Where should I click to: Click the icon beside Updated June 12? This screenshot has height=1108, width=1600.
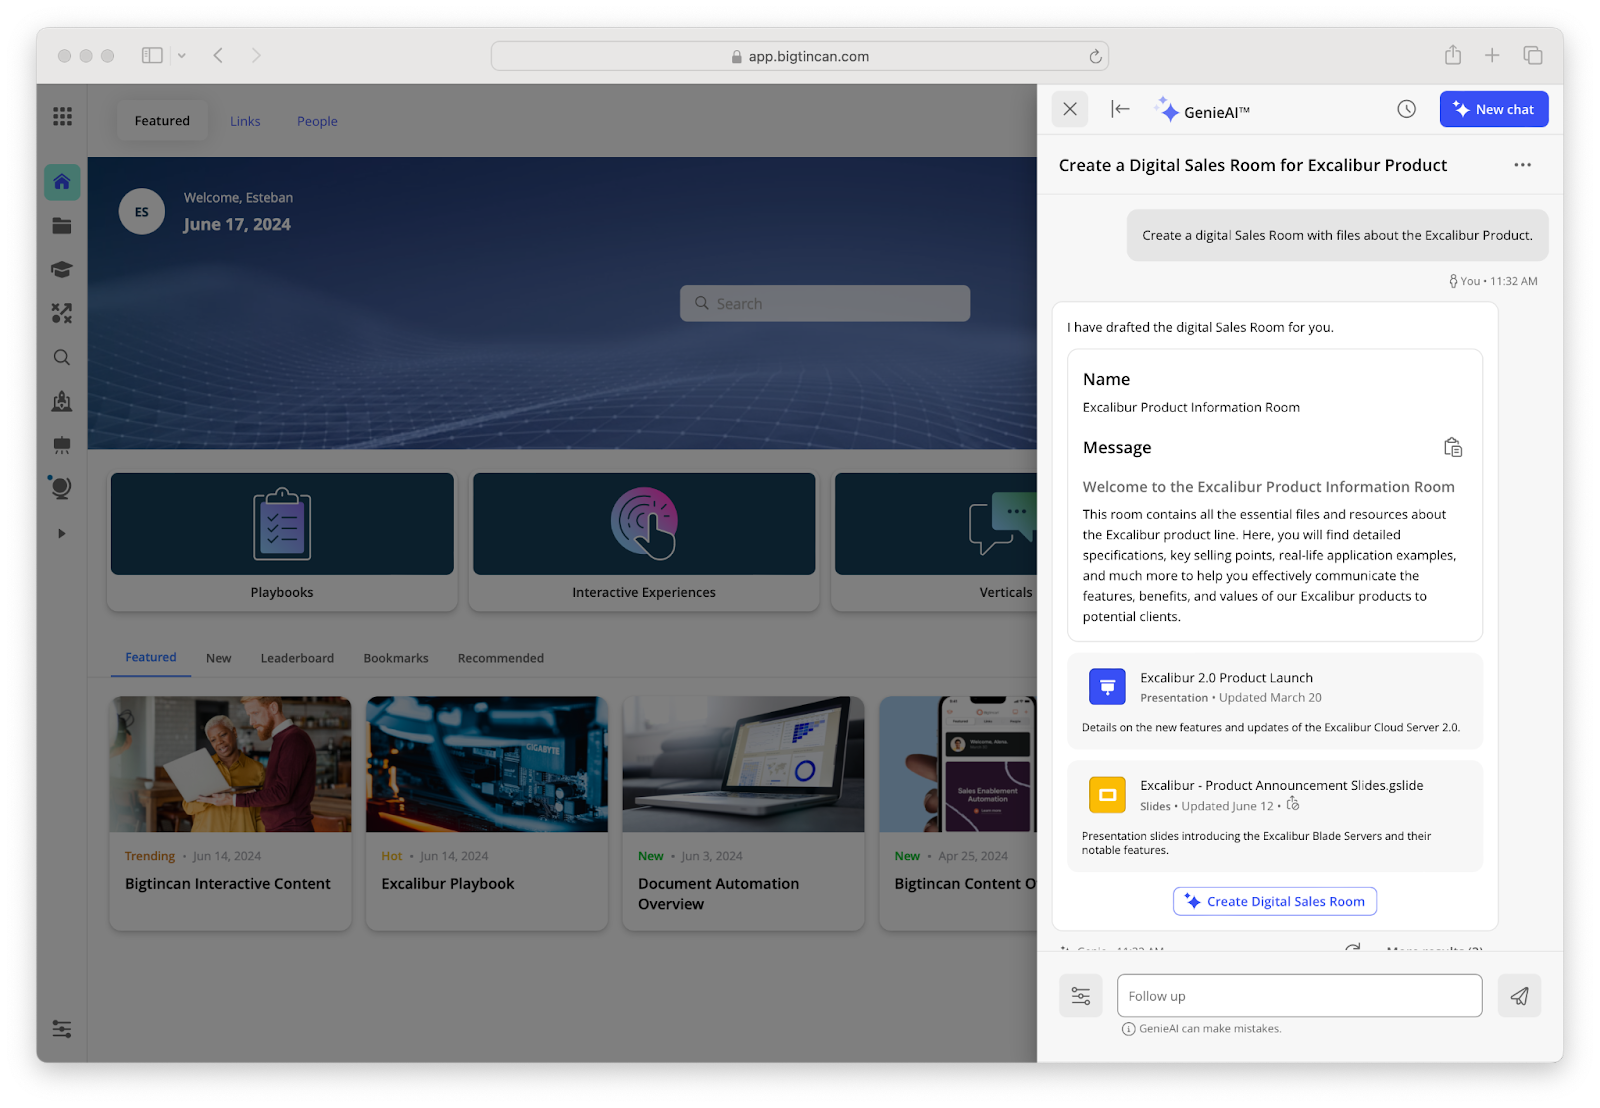pyautogui.click(x=1293, y=805)
